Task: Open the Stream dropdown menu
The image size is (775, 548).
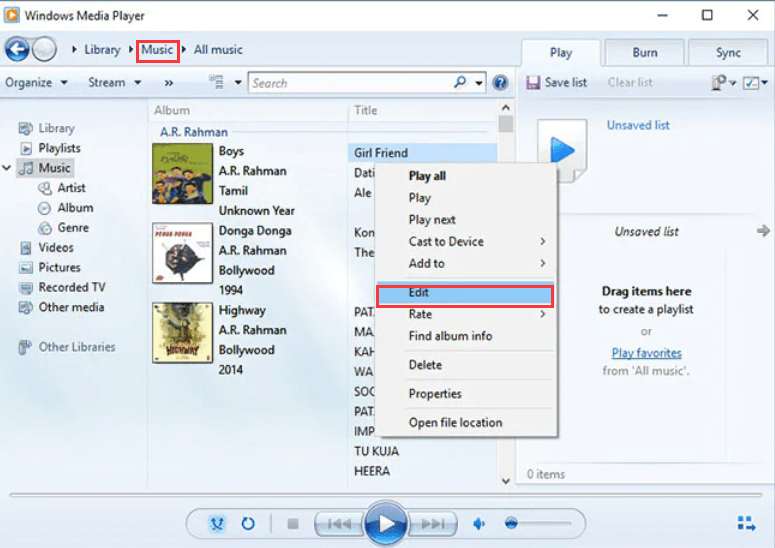Action: [x=115, y=83]
